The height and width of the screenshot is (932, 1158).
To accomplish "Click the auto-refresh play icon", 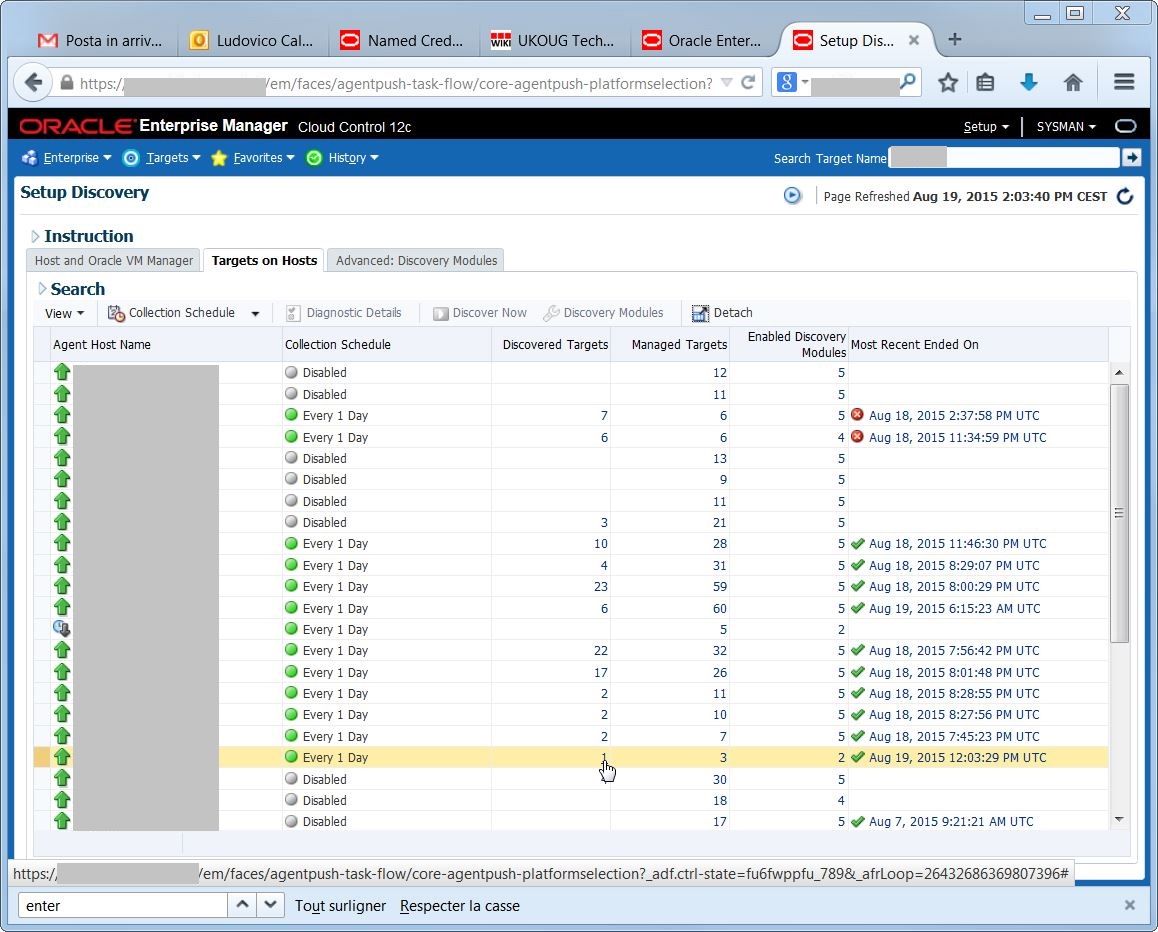I will tap(792, 196).
